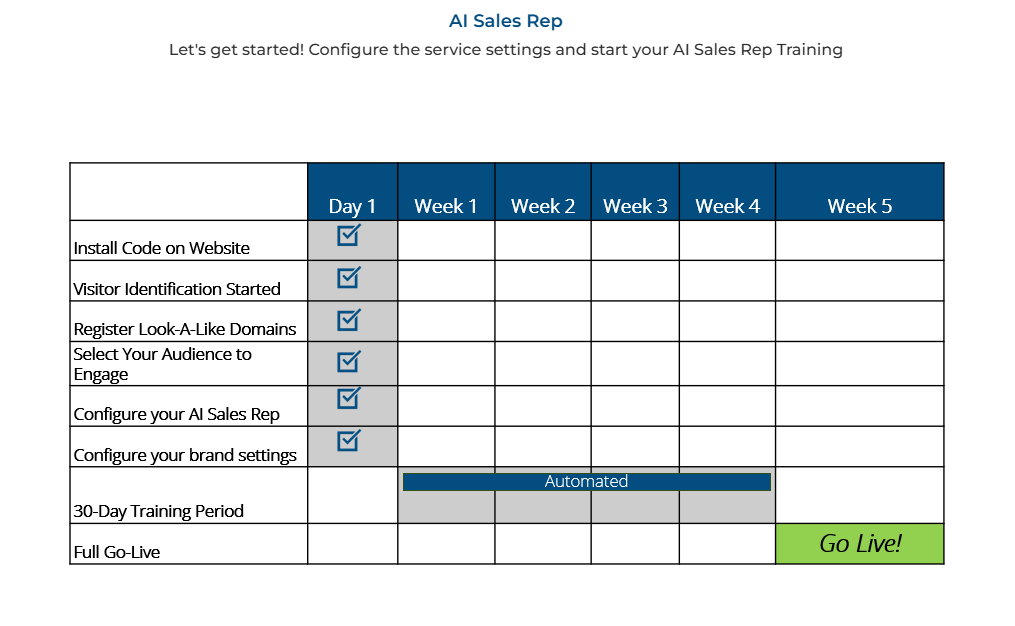This screenshot has width=1015, height=626.
Task: Check the Install Code on Website checkmark icon
Action: pos(349,235)
